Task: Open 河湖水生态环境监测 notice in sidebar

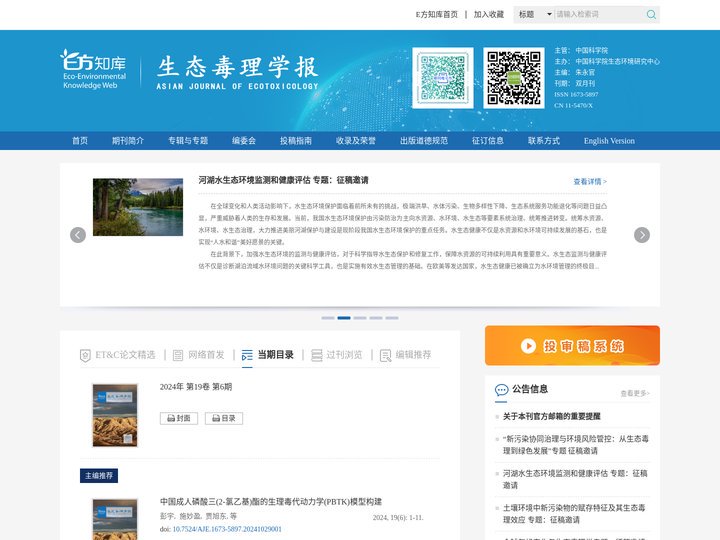Action: tap(575, 479)
